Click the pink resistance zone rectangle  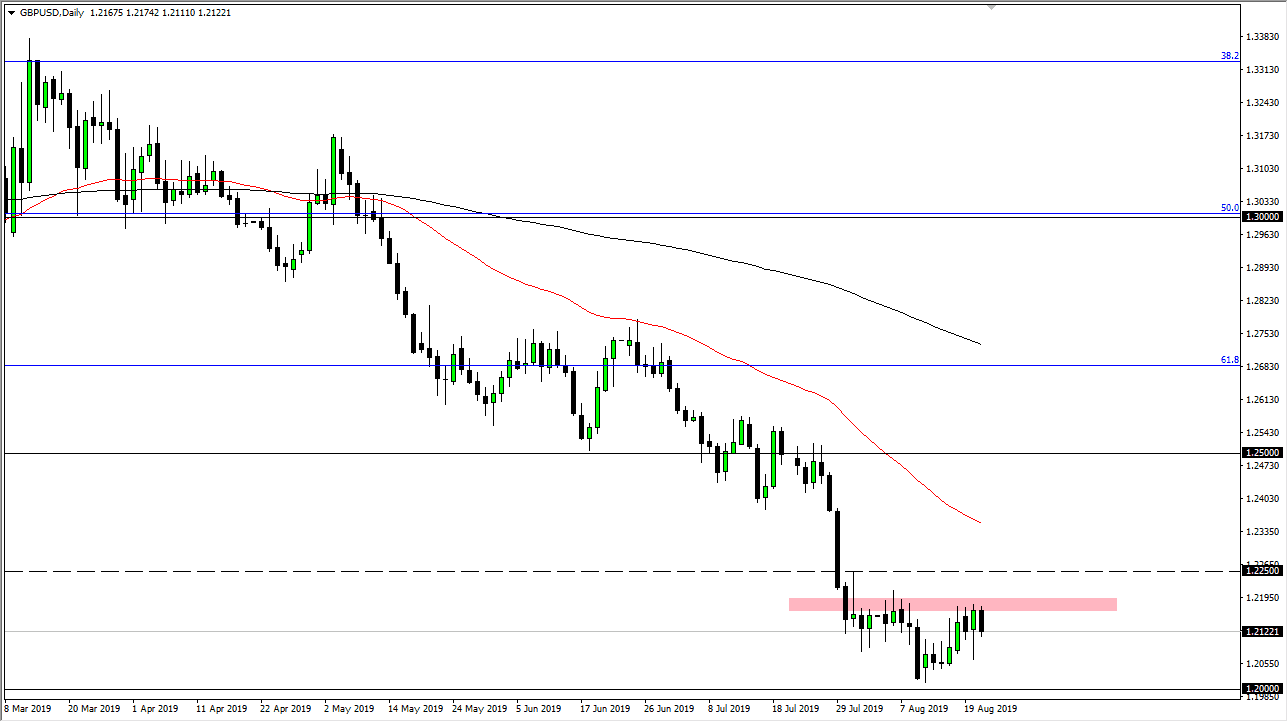950,603
